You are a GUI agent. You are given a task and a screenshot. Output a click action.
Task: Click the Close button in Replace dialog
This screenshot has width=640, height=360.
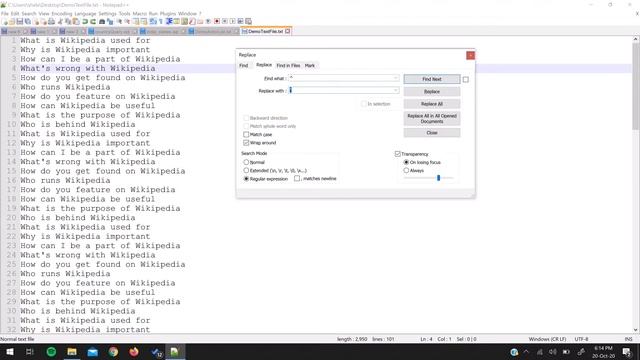pos(432,133)
